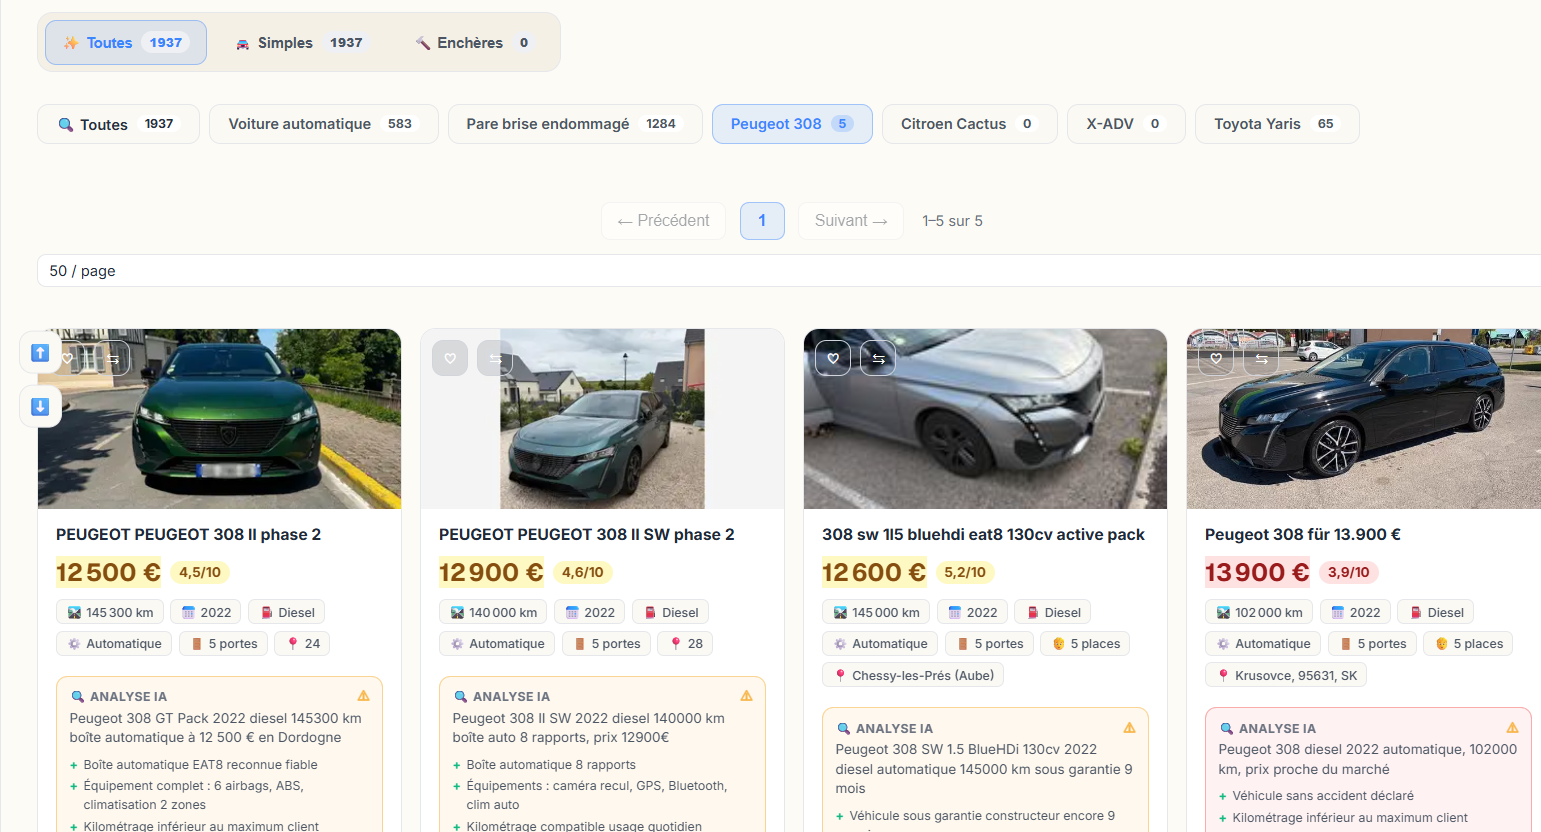Click the location pin for Krusovce

tap(1223, 676)
